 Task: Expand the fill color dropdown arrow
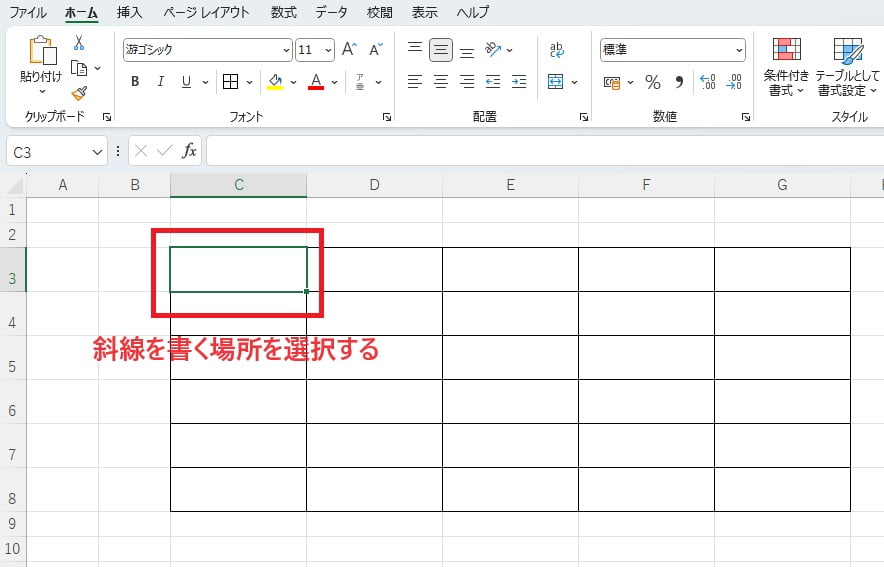[x=293, y=82]
